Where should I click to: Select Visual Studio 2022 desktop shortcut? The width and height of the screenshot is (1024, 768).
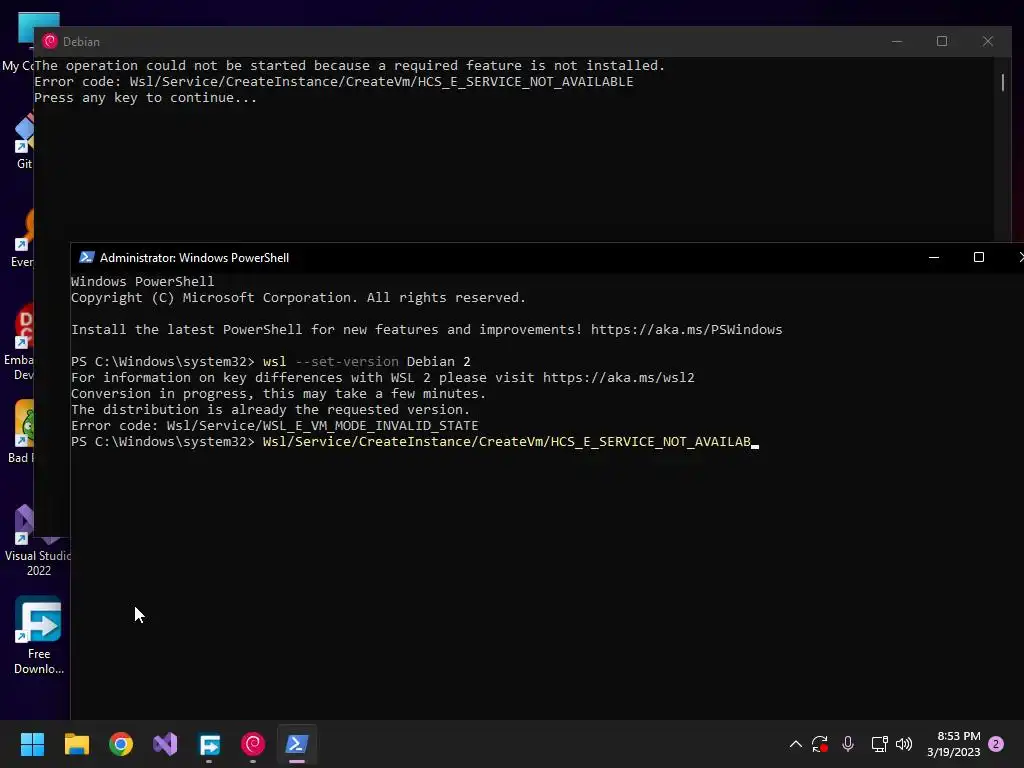[36, 539]
